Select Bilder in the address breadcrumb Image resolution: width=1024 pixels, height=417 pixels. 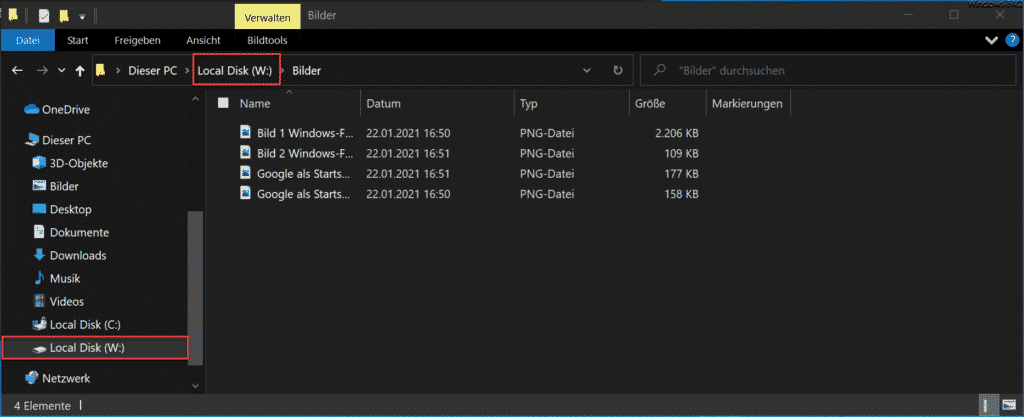(x=306, y=70)
